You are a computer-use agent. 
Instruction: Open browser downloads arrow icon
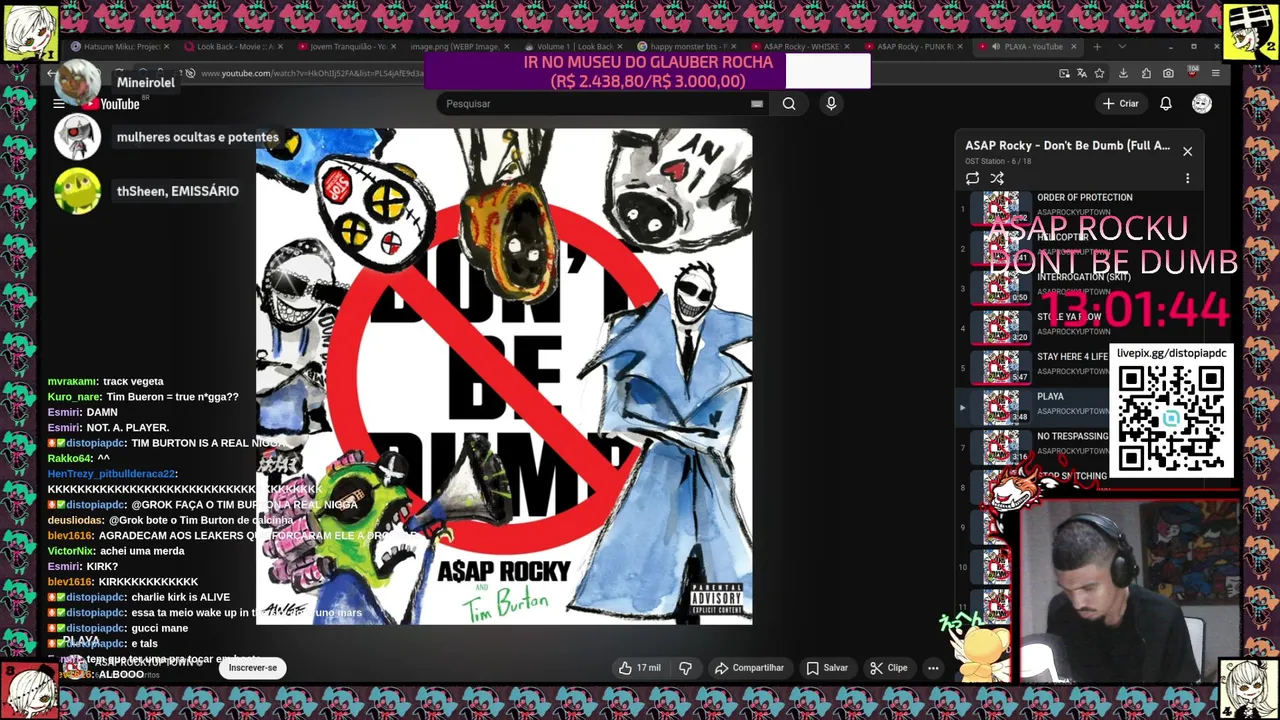click(1123, 73)
